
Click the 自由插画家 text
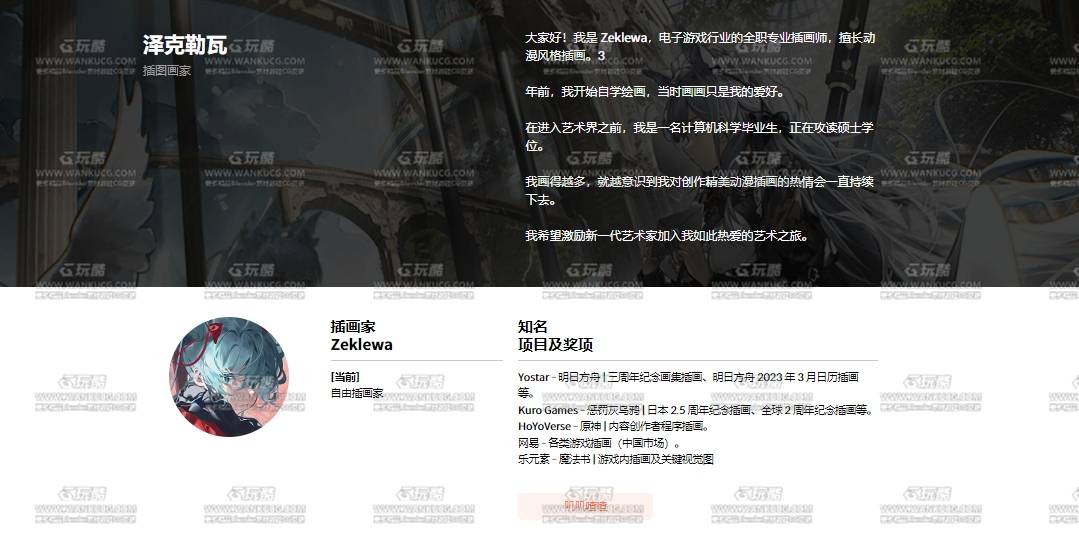[356, 394]
